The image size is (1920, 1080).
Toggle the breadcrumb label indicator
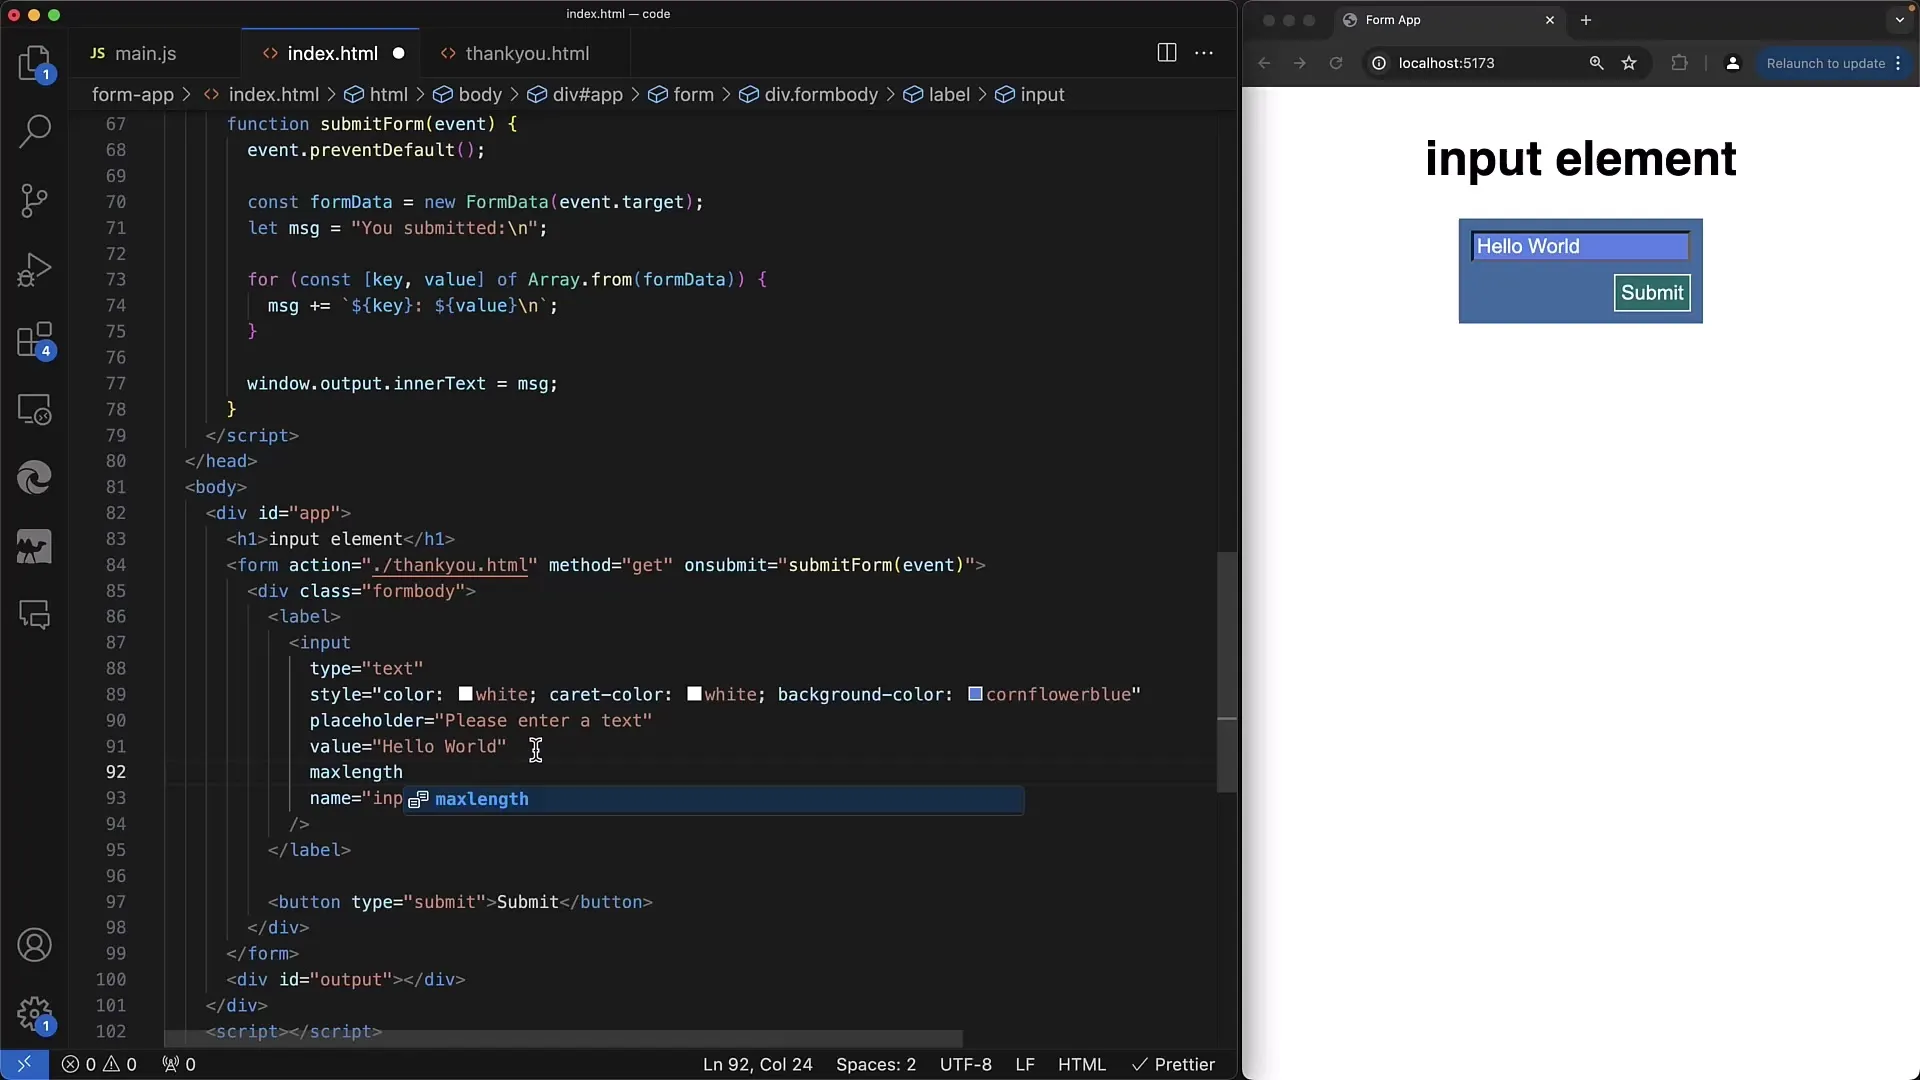tap(949, 94)
